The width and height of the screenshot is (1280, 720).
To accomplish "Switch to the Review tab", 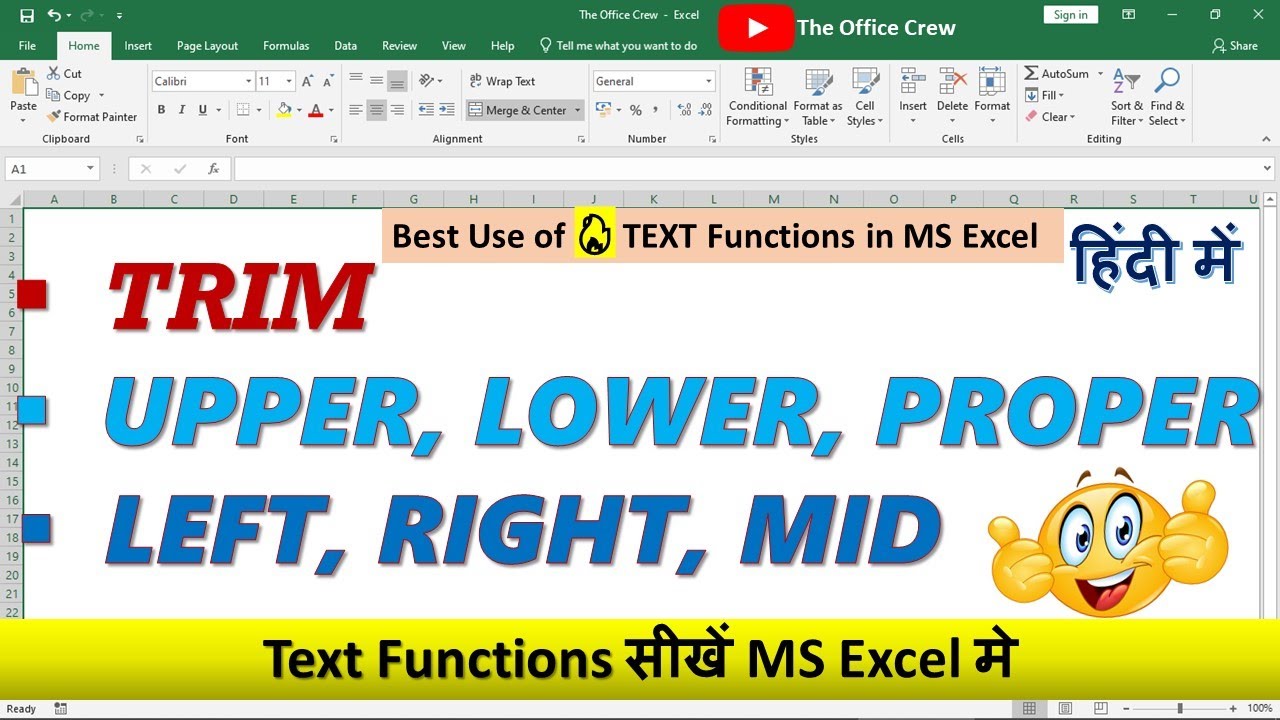I will [x=399, y=45].
